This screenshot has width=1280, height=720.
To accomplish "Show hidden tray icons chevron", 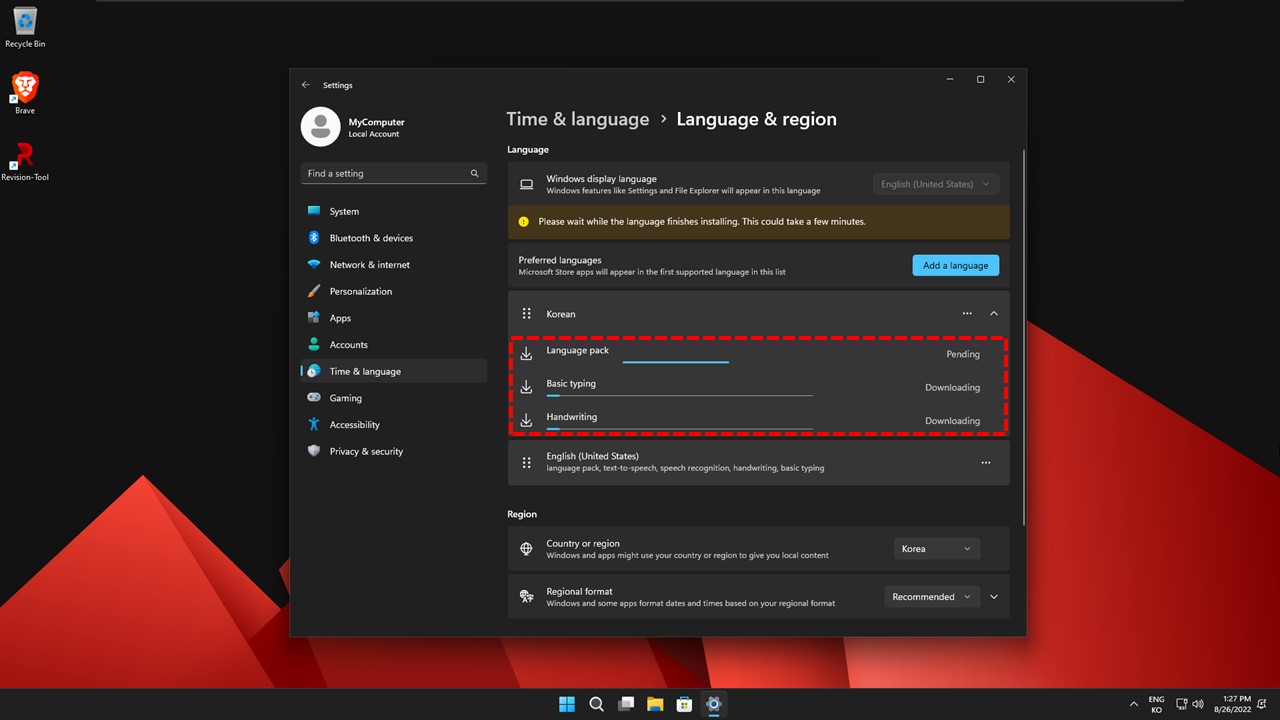I will tap(1133, 704).
